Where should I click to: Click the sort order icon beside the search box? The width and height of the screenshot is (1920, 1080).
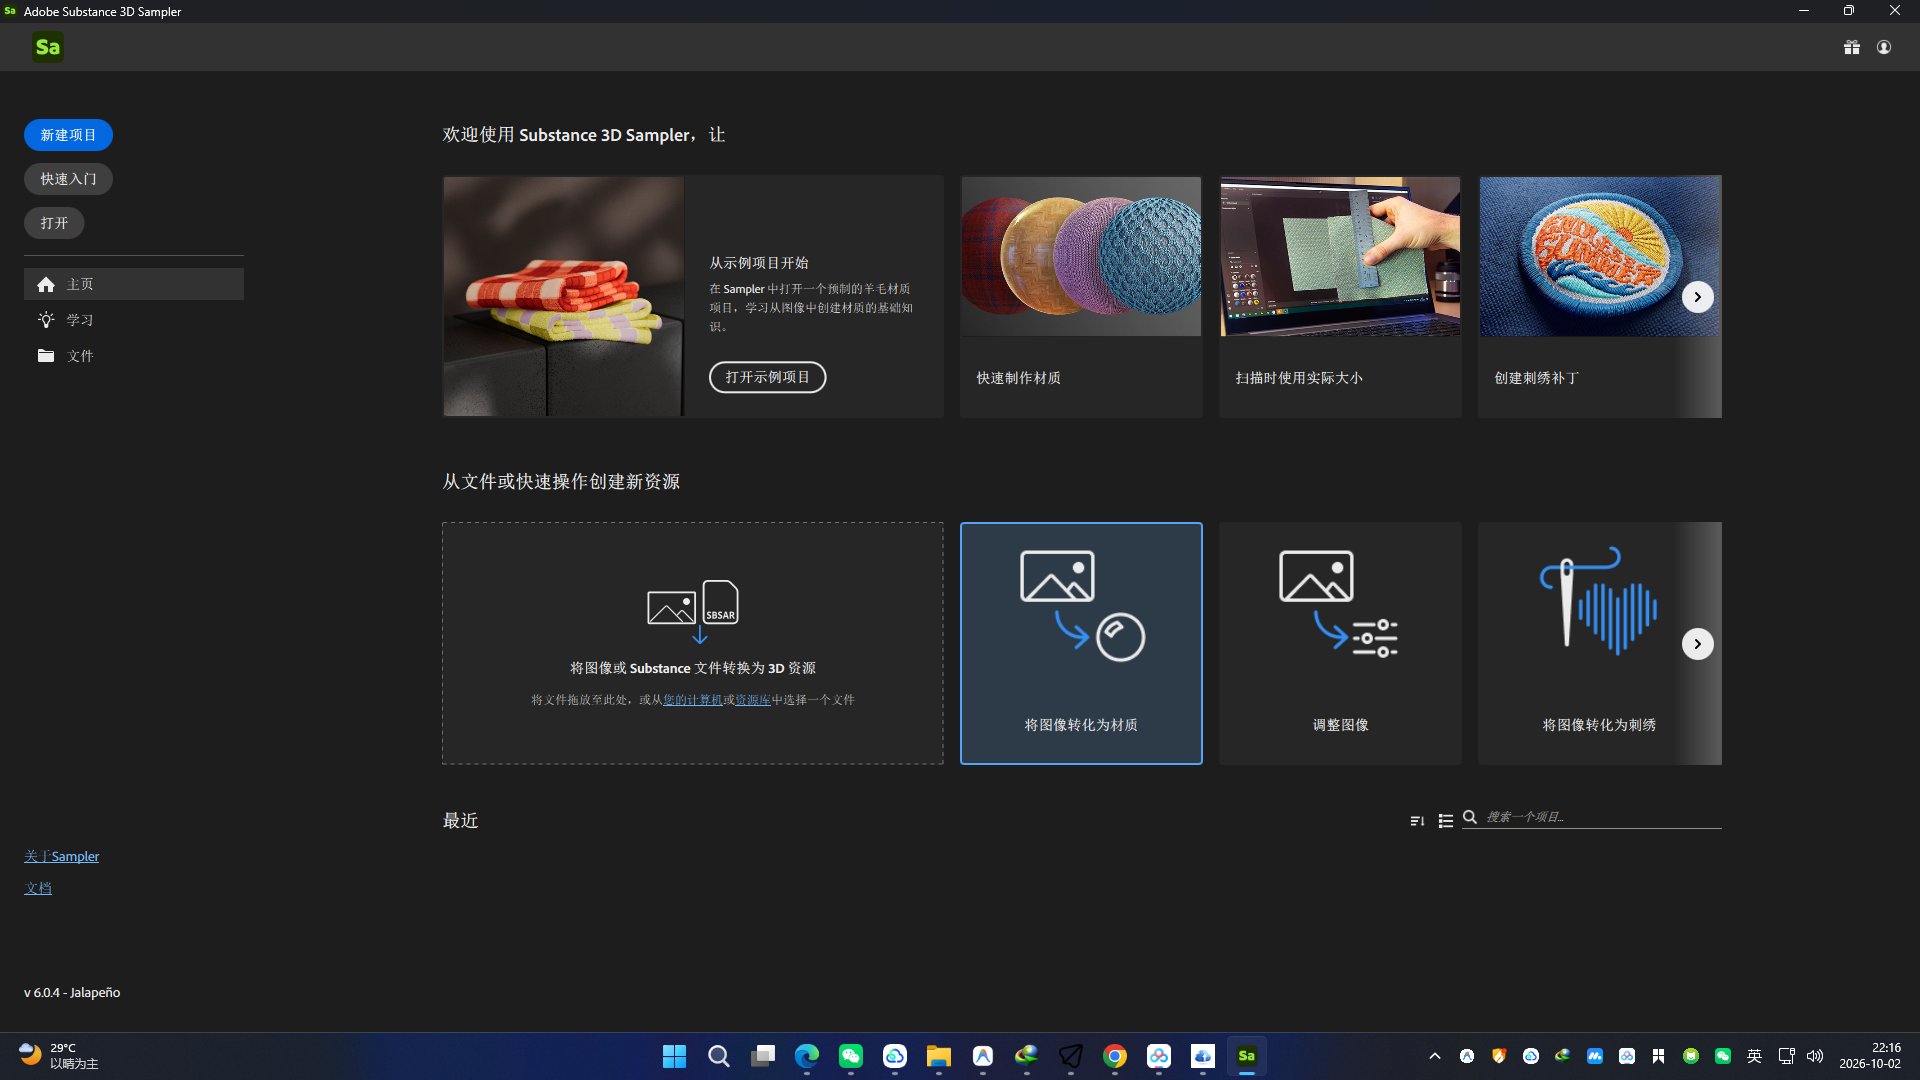coord(1417,820)
